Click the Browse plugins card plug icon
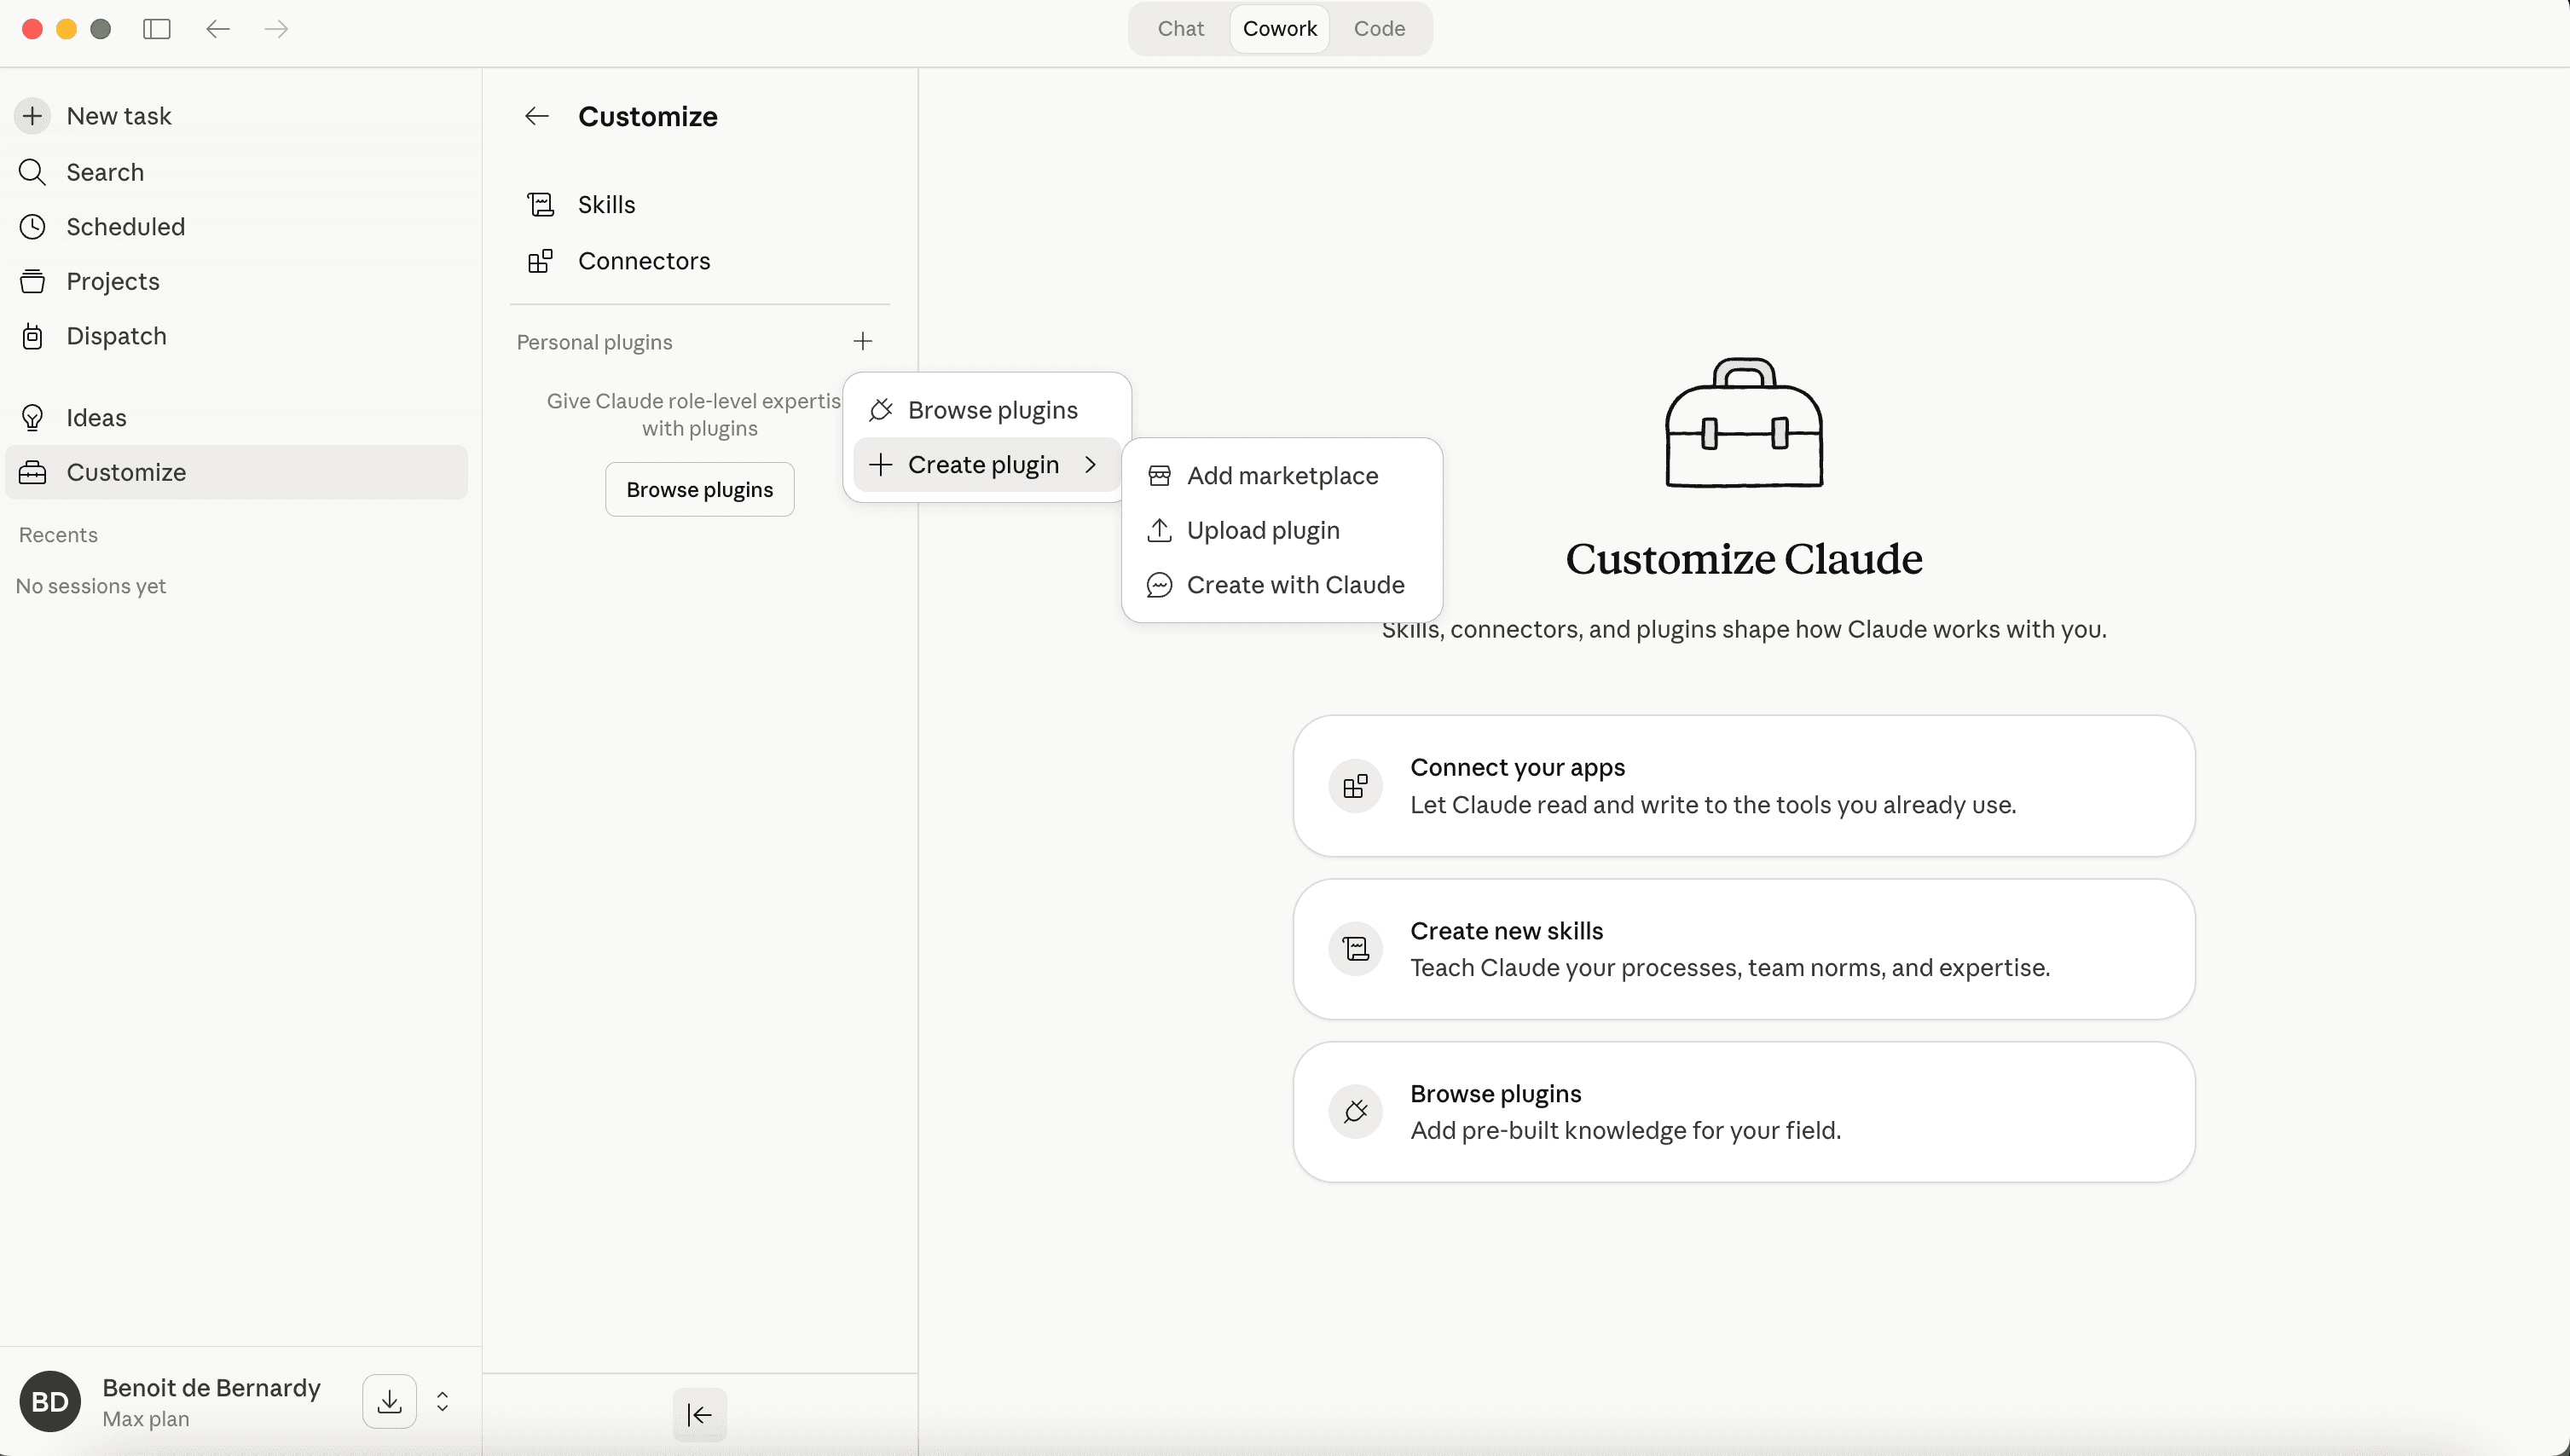Screen dimensions: 2570x1456 (1355, 1112)
